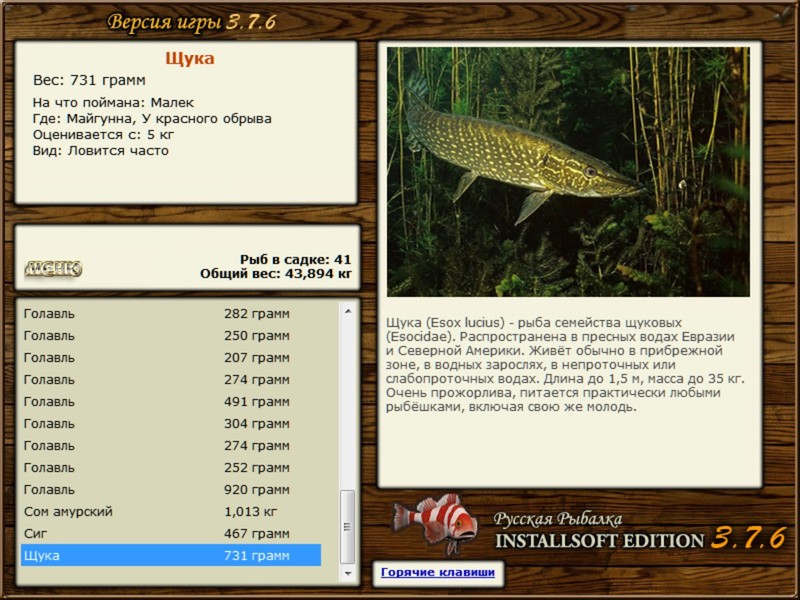Click the Русская Рыбалка title text
This screenshot has height=600, width=800.
[558, 519]
